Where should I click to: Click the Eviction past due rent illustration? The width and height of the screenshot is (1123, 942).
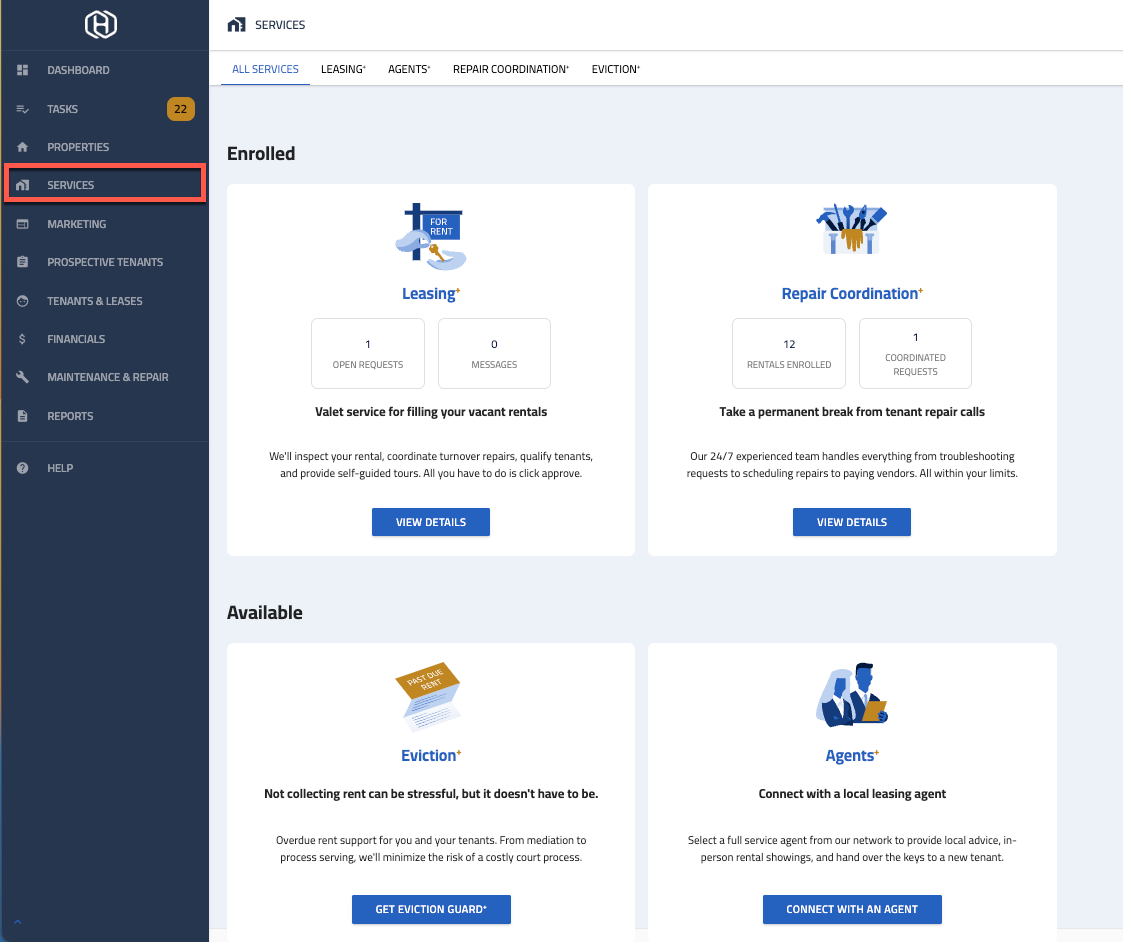[429, 696]
